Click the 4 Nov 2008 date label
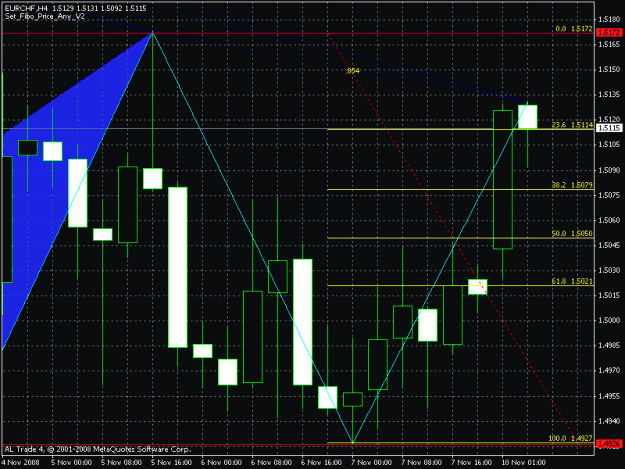 tap(21, 462)
